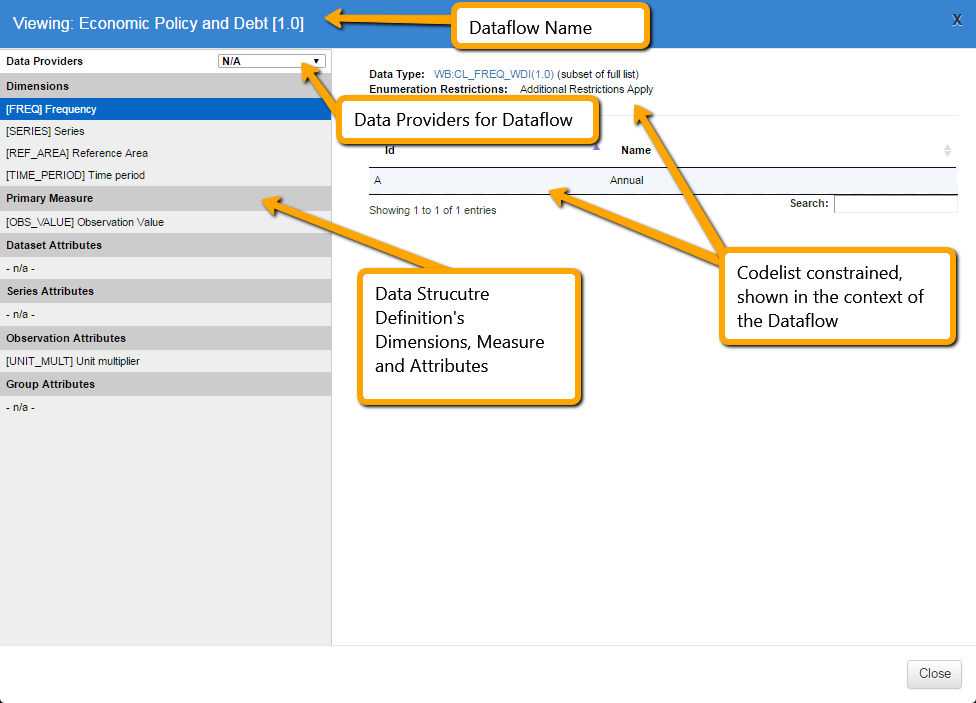This screenshot has height=703, width=976.
Task: Click the Name column sort icon
Action: [947, 150]
